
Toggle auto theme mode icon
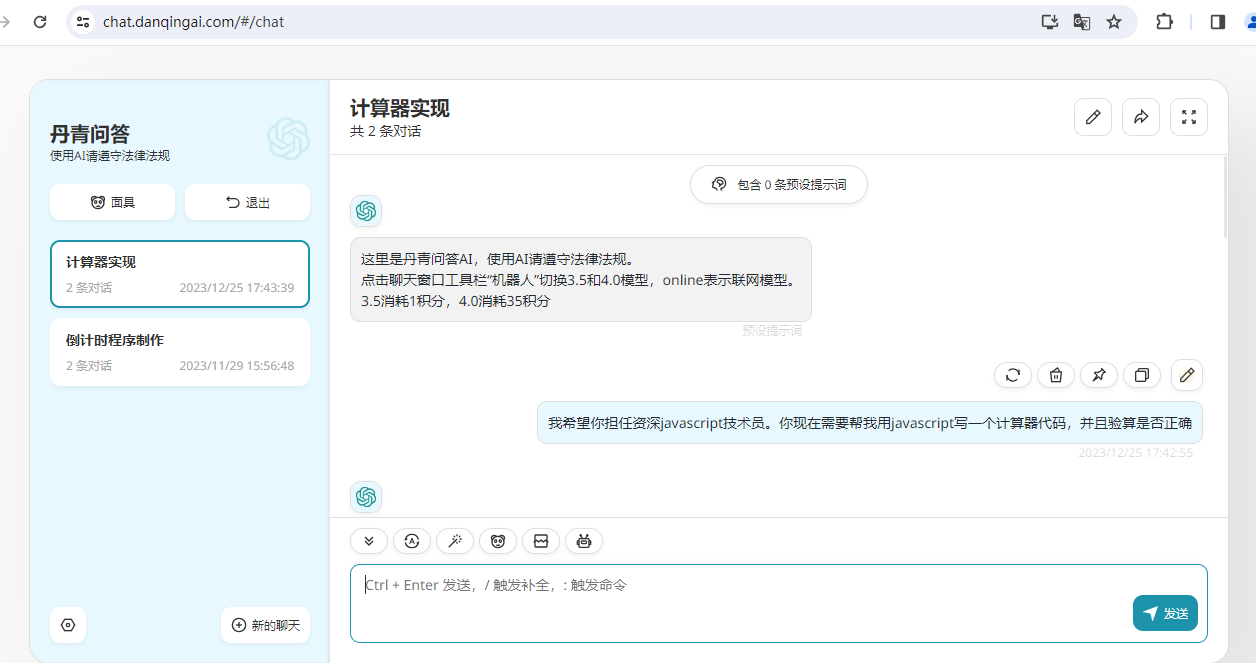412,541
